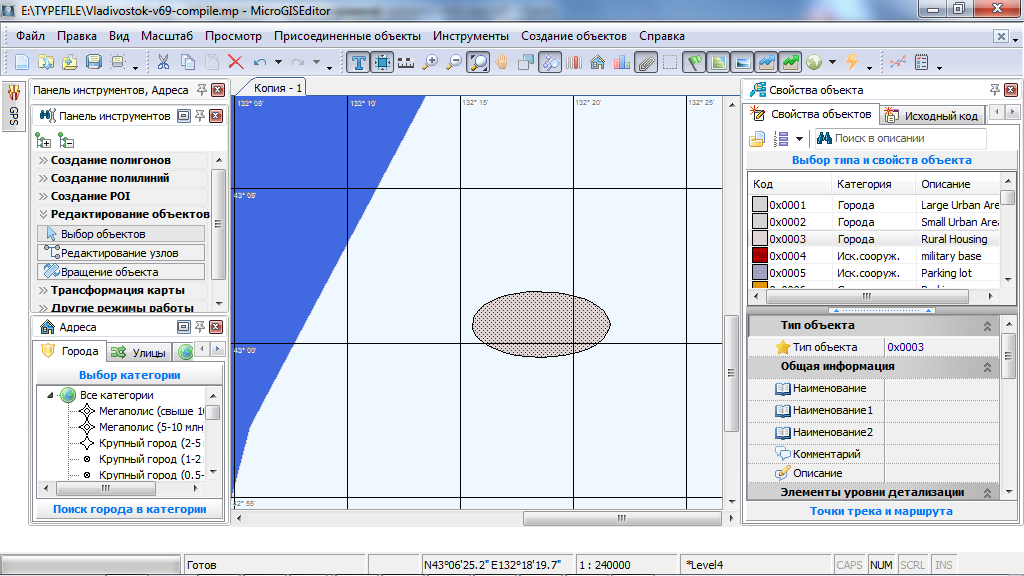This screenshot has height=576, width=1024.
Task: Toggle the green flag toolbar button
Action: coord(694,62)
